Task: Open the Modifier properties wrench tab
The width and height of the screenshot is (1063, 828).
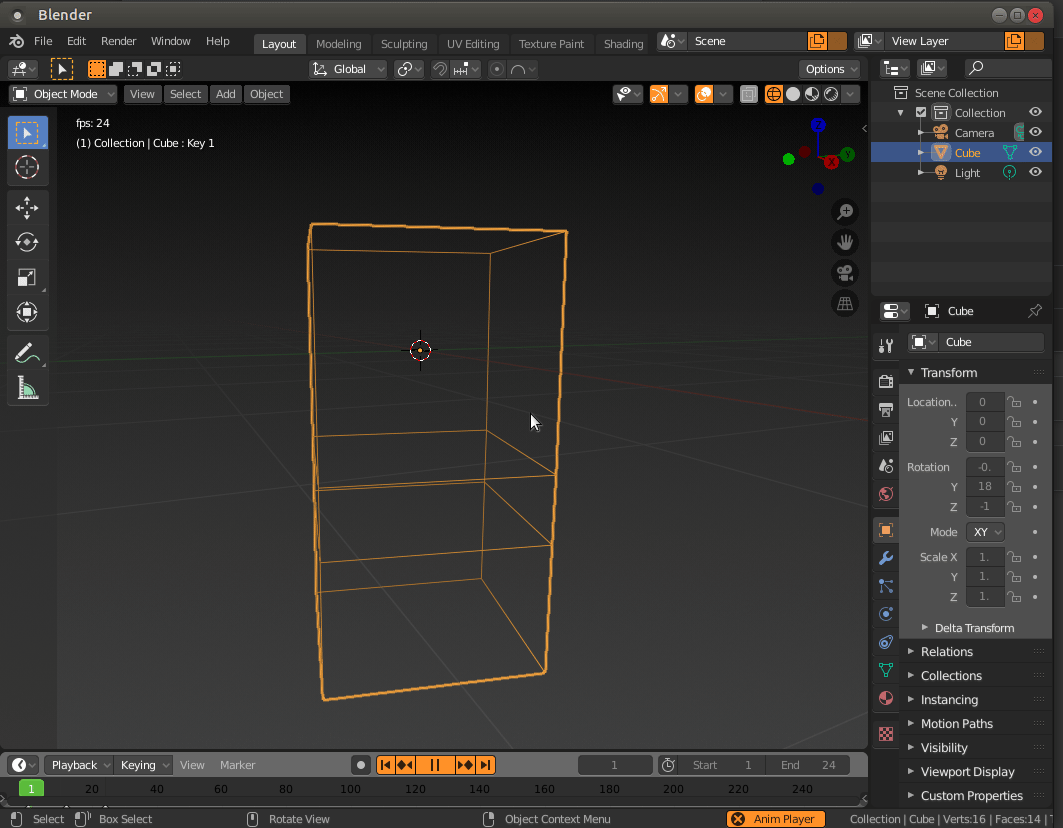Action: tap(885, 558)
